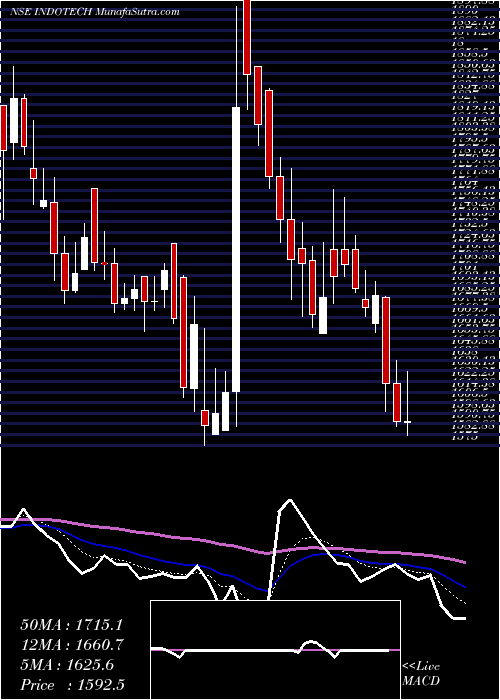The width and height of the screenshot is (500, 700).
Task: Click the tallest white candlestick
Action: coord(236,249)
